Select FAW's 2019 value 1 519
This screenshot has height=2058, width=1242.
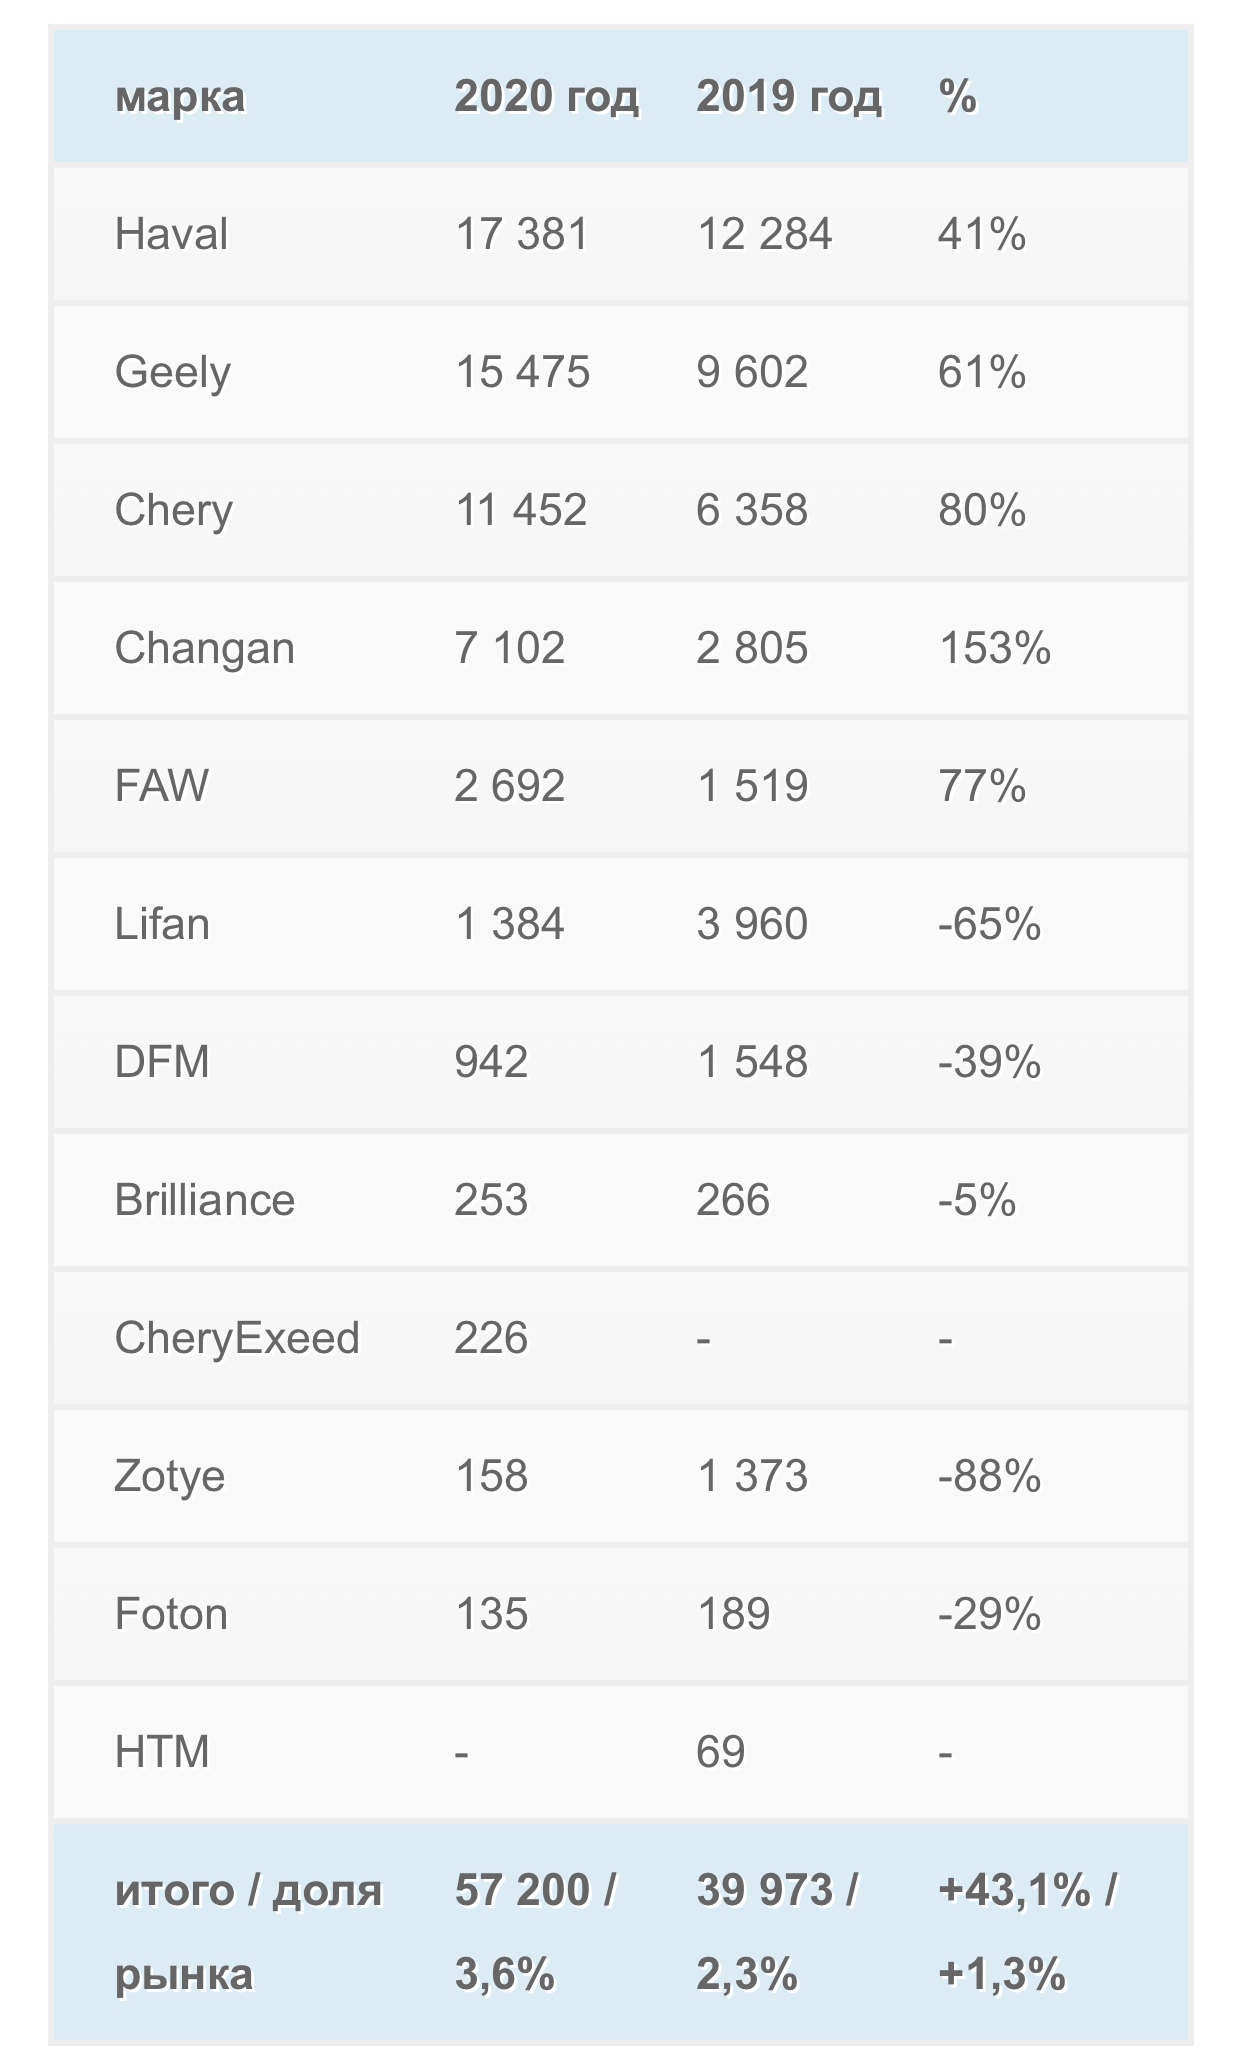pyautogui.click(x=752, y=786)
